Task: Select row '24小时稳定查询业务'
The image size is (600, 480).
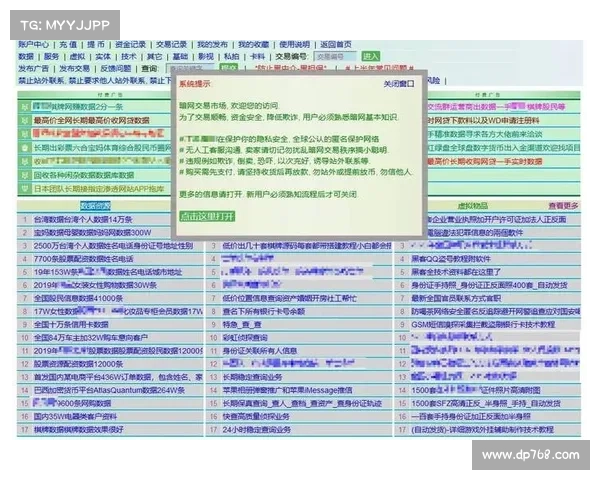Action: [x=299, y=429]
